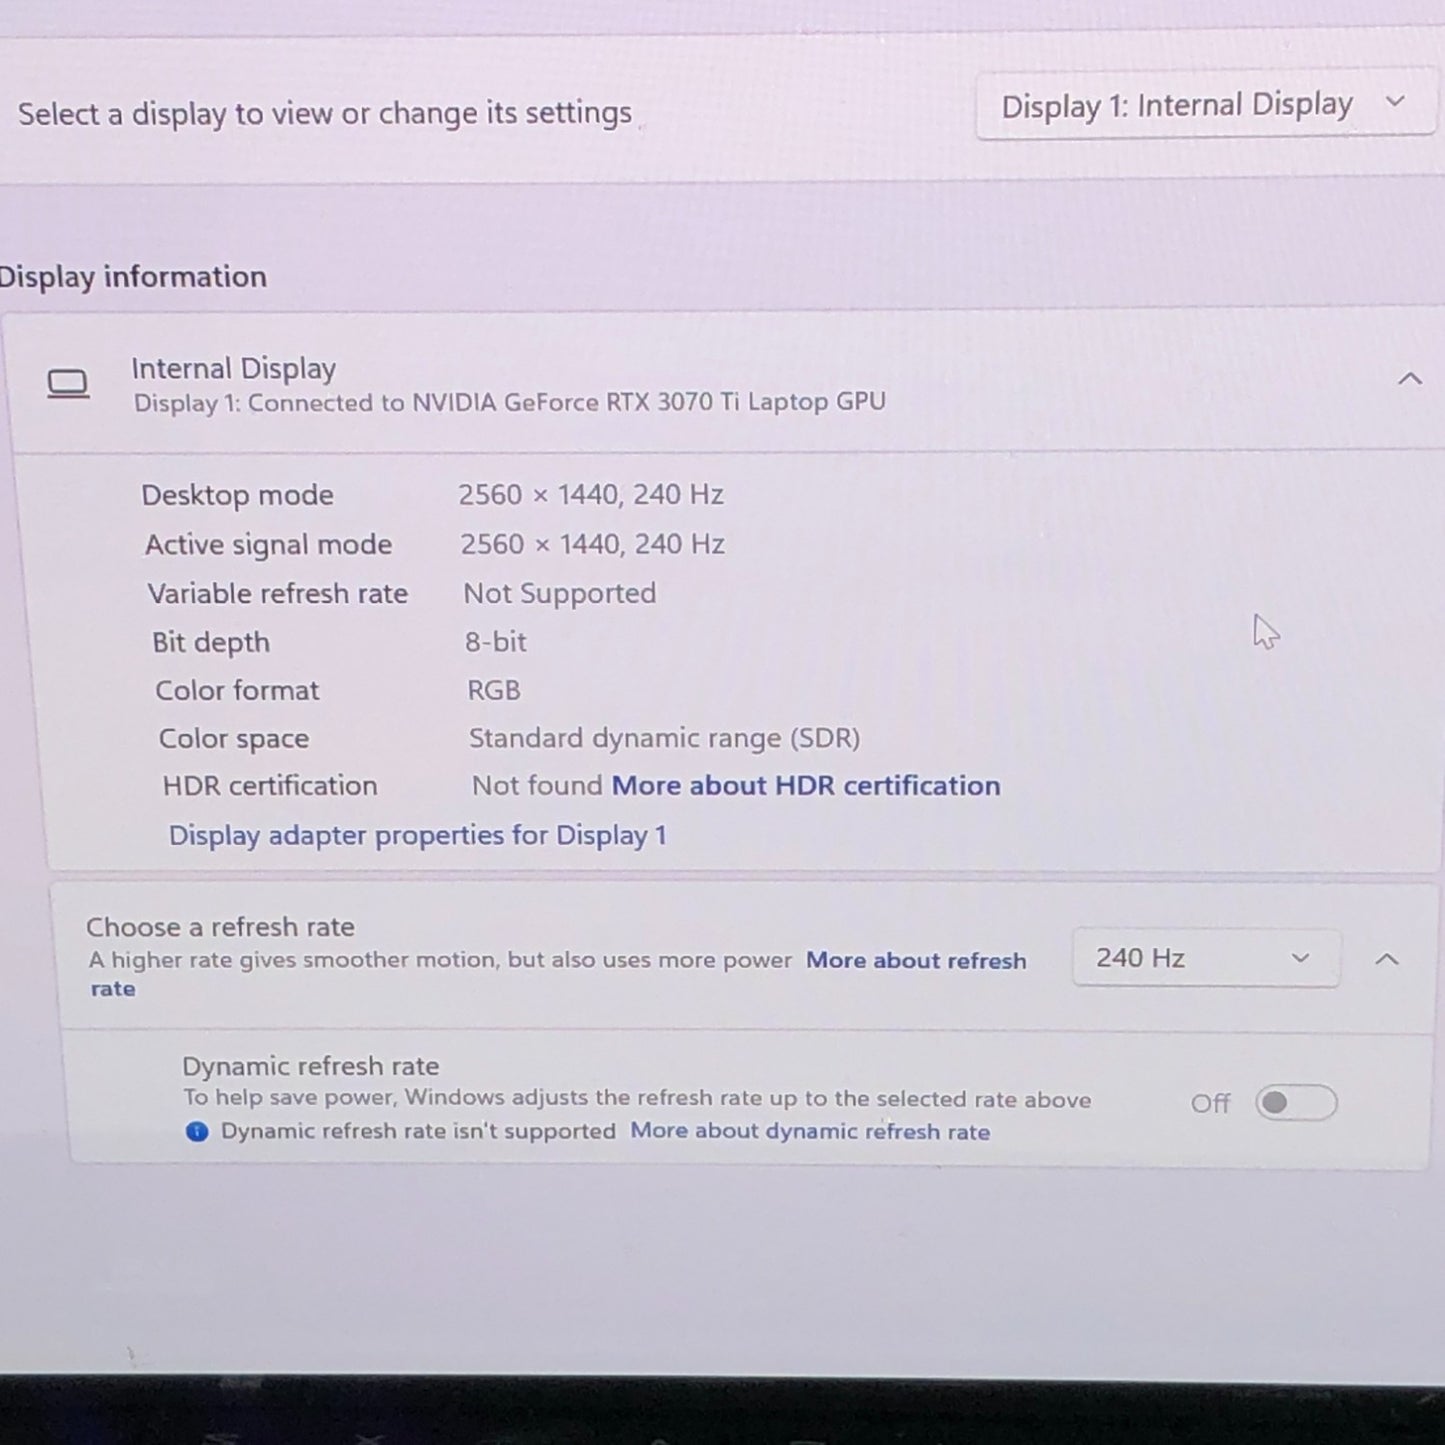The height and width of the screenshot is (1445, 1445).
Task: Click the Display information heading
Action: click(132, 277)
